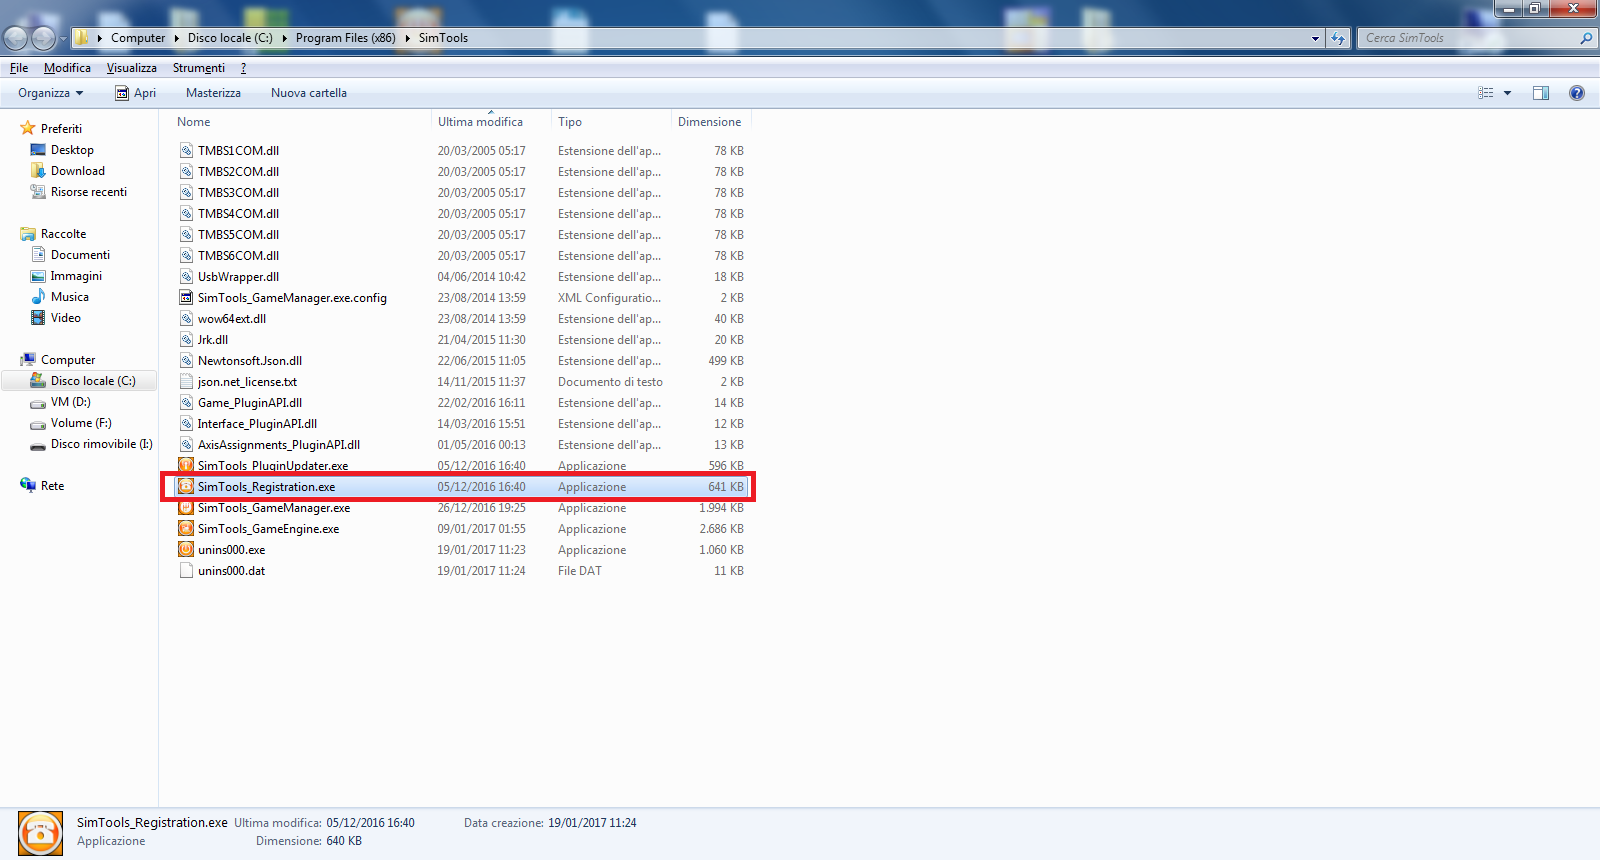1600x860 pixels.
Task: Click the large SimTools_Registration icon in details pane
Action: 40,833
